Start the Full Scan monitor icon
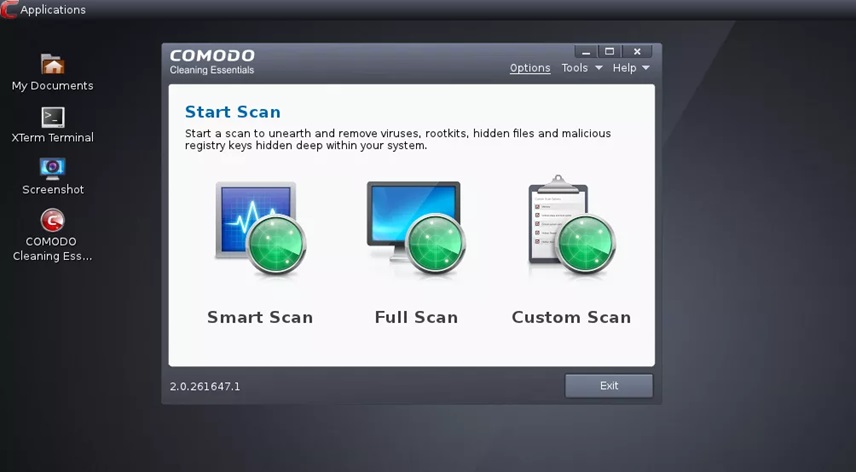 (x=416, y=228)
